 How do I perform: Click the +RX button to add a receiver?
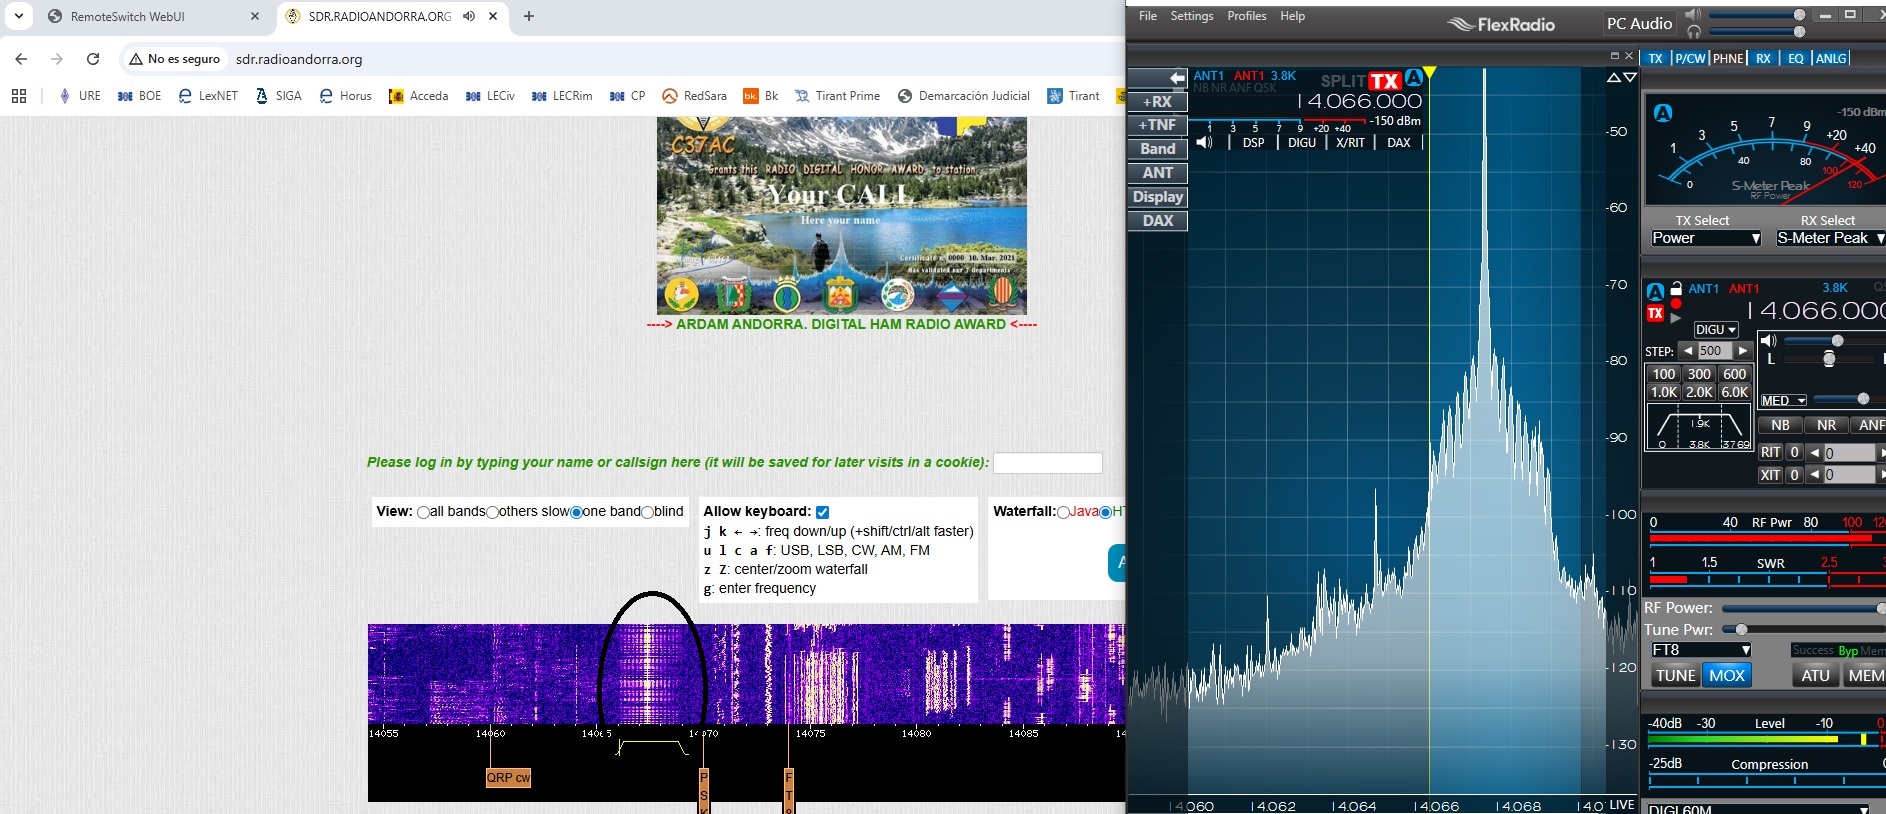click(x=1157, y=102)
